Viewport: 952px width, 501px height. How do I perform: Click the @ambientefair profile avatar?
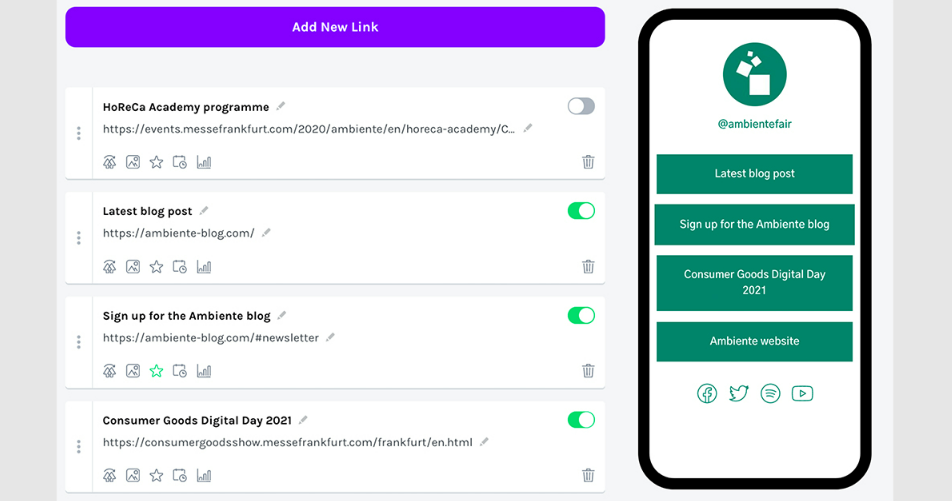pyautogui.click(x=755, y=75)
